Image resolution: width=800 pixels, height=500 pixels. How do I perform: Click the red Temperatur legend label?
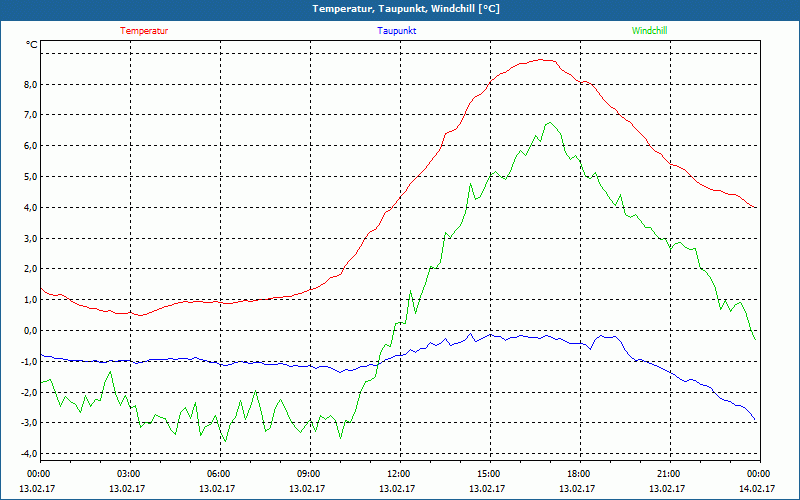(x=144, y=31)
